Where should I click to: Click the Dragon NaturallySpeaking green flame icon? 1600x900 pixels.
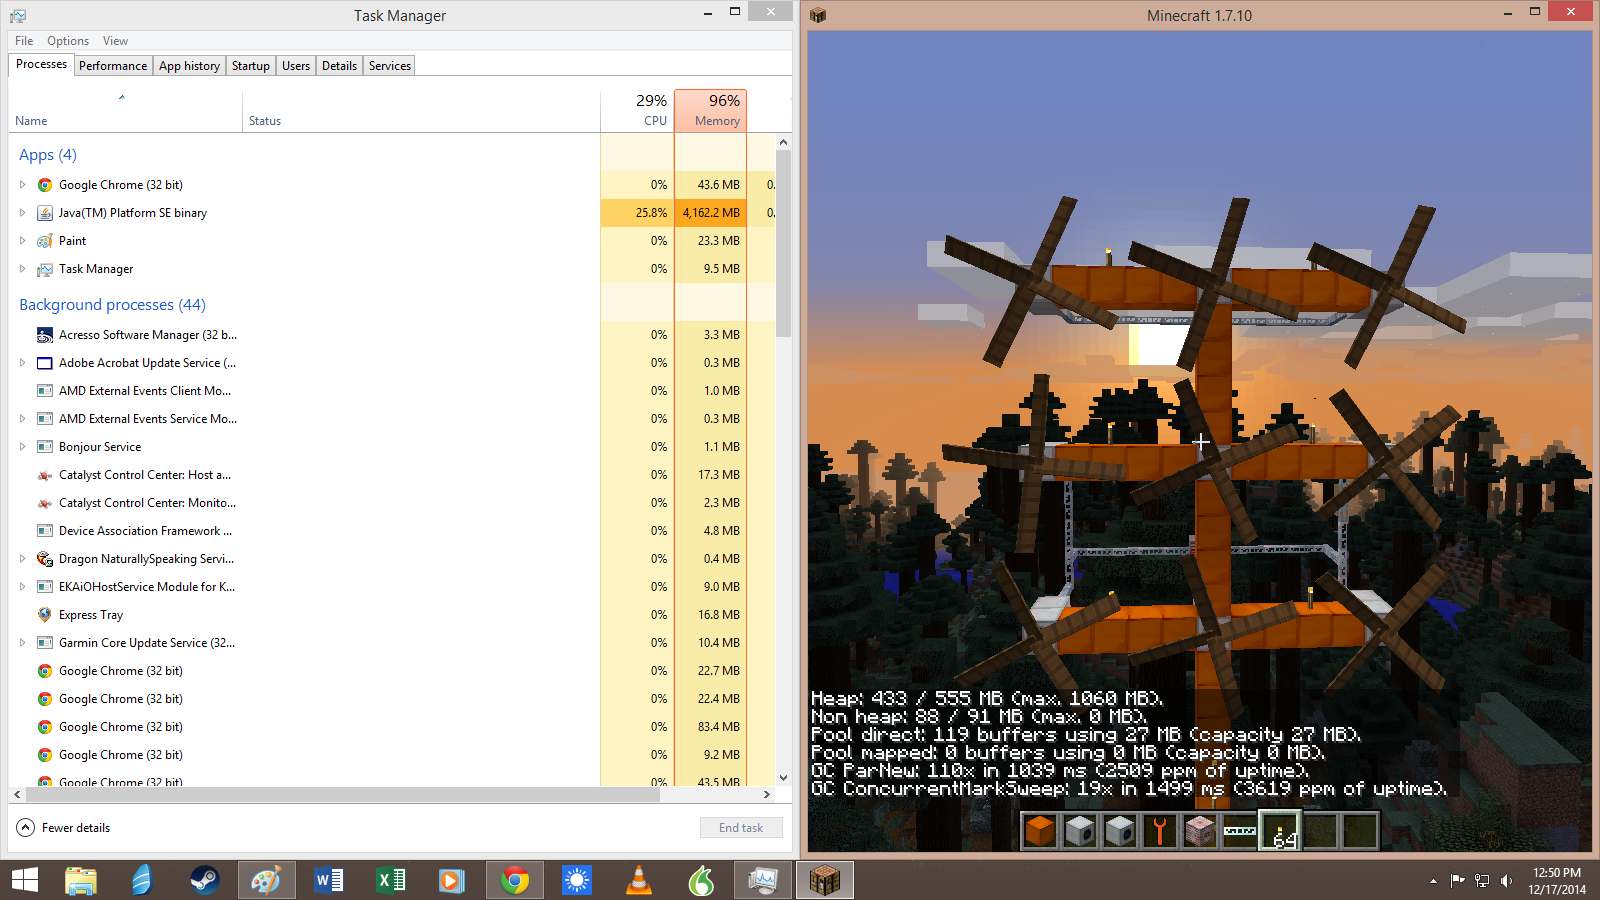pos(701,880)
